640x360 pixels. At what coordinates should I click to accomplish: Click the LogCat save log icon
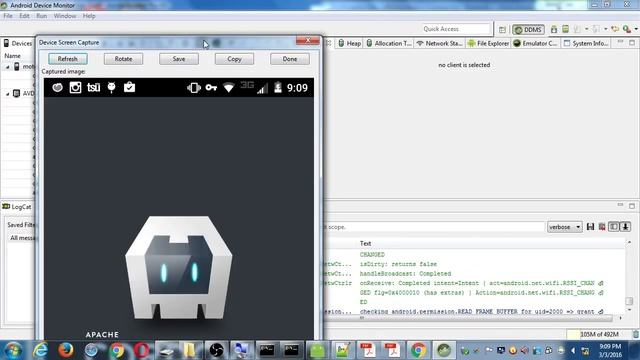590,227
